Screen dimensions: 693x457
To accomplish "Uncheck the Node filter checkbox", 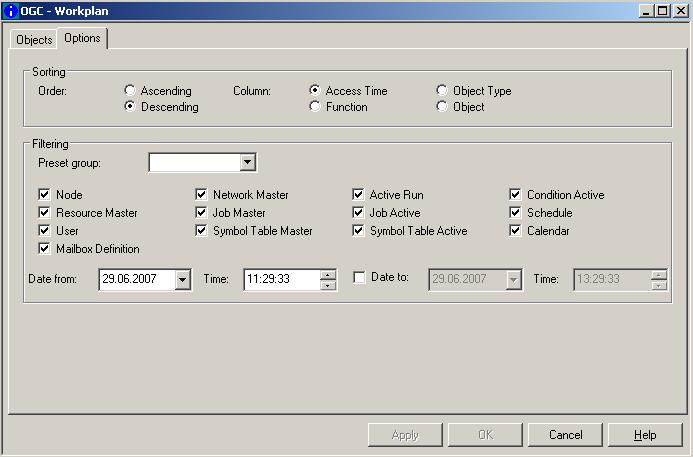I will tap(44, 195).
